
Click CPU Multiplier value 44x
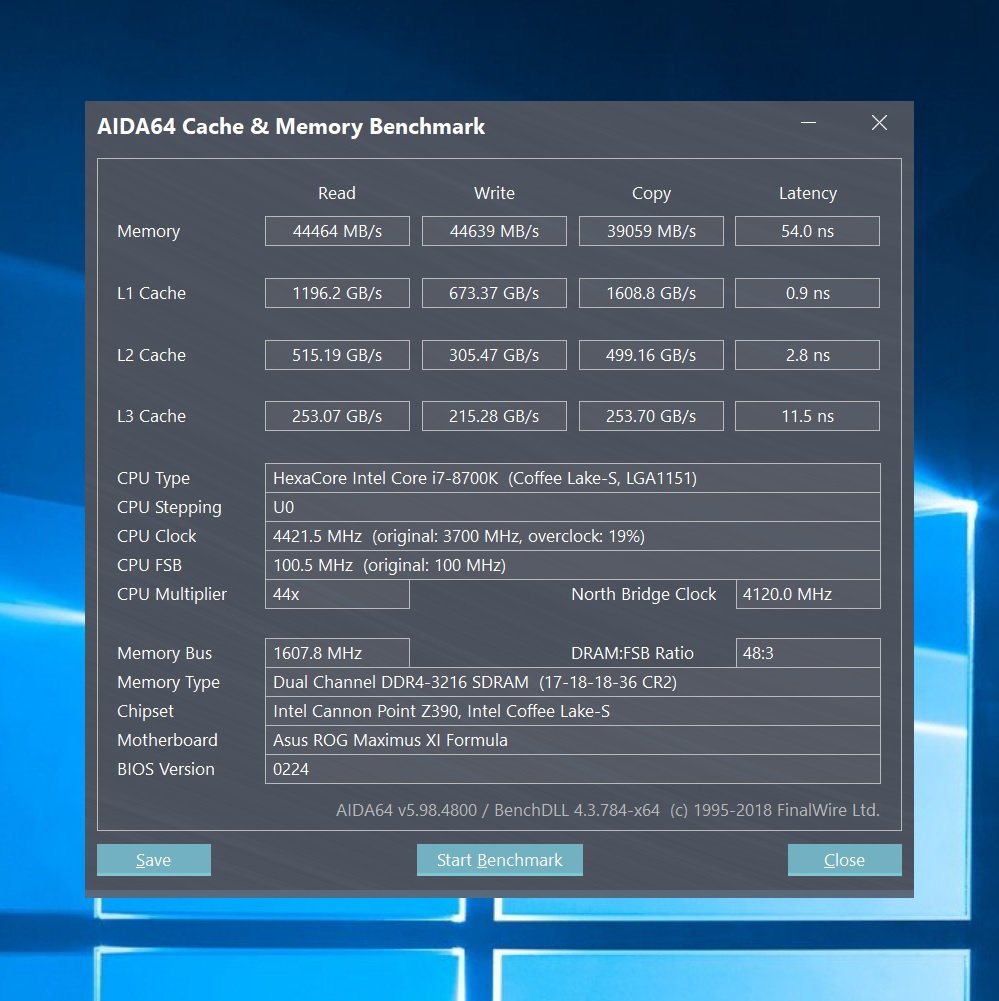point(337,594)
